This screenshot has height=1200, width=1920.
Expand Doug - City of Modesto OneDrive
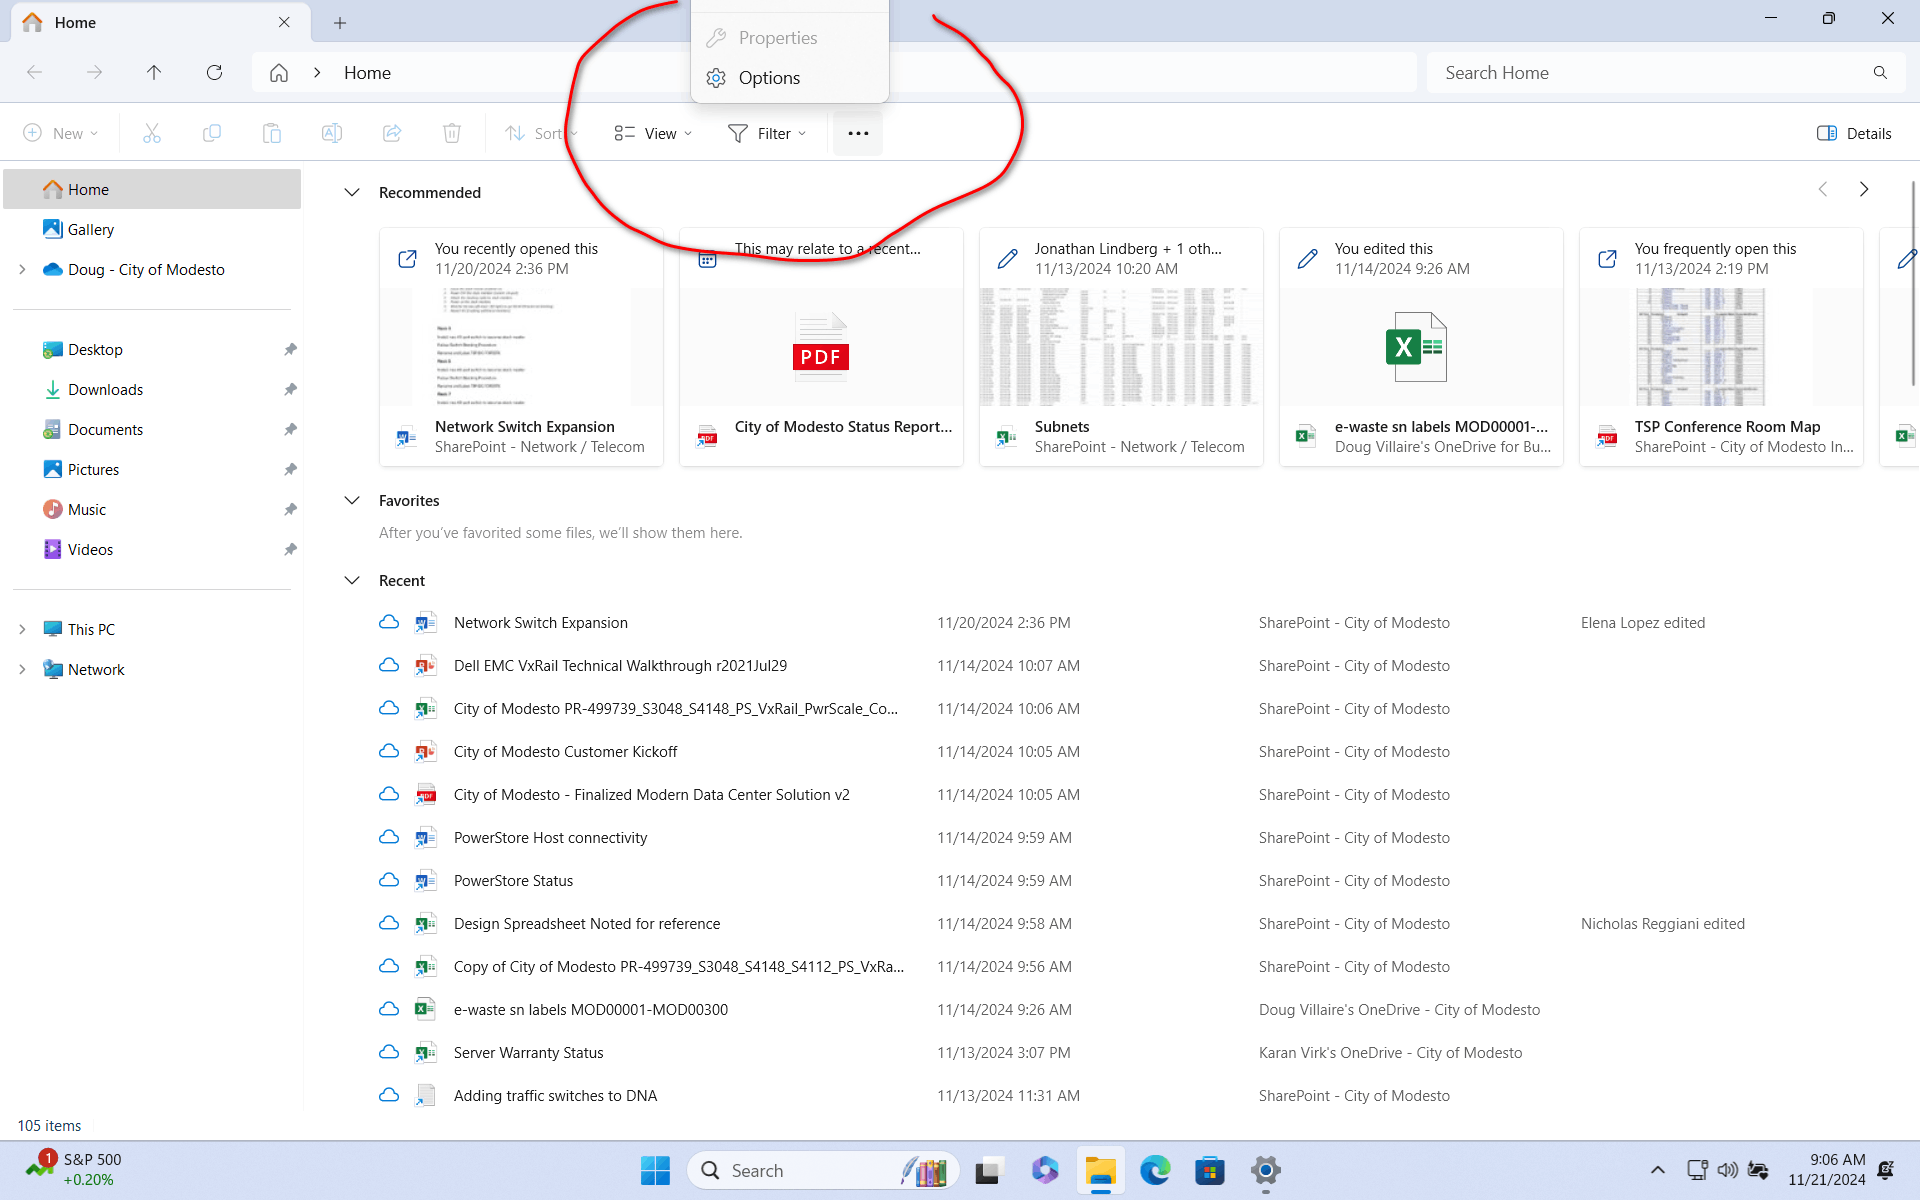[x=22, y=269]
